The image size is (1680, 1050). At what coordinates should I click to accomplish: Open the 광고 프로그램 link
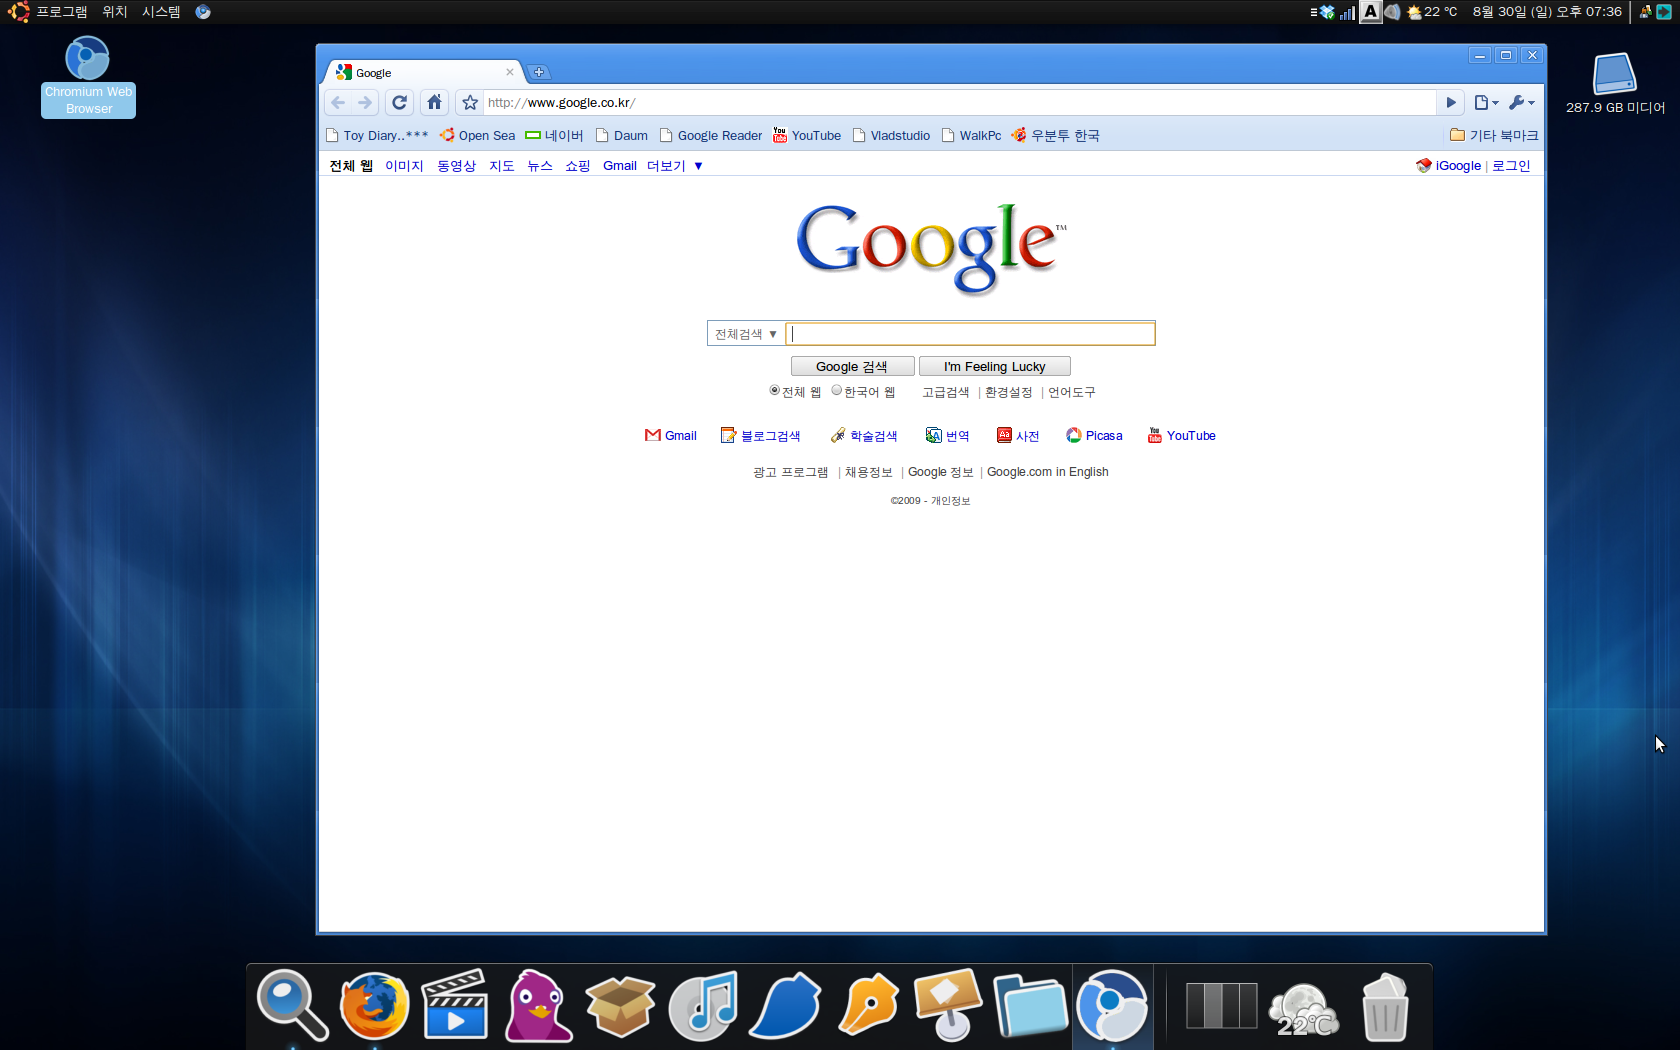[791, 472]
